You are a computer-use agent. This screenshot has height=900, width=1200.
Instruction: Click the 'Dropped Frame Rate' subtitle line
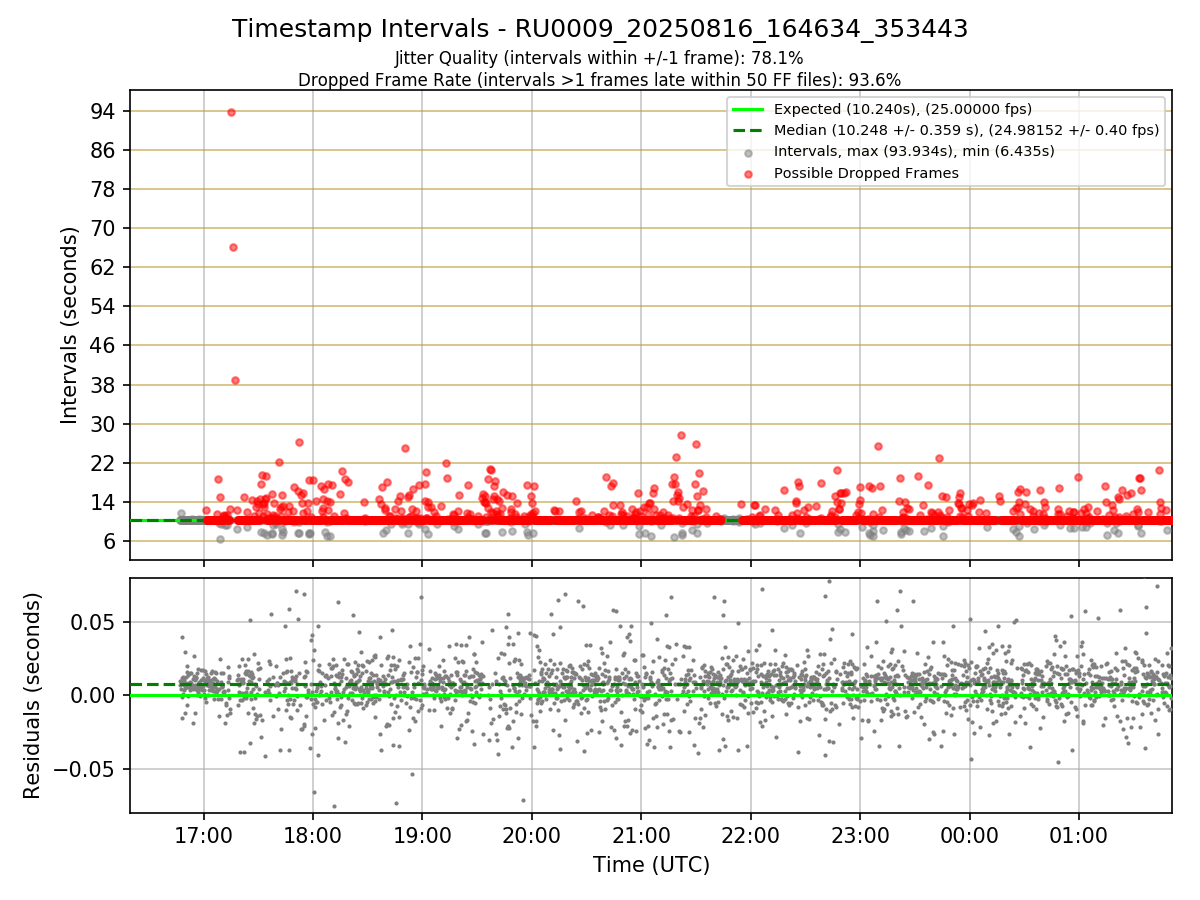point(600,79)
